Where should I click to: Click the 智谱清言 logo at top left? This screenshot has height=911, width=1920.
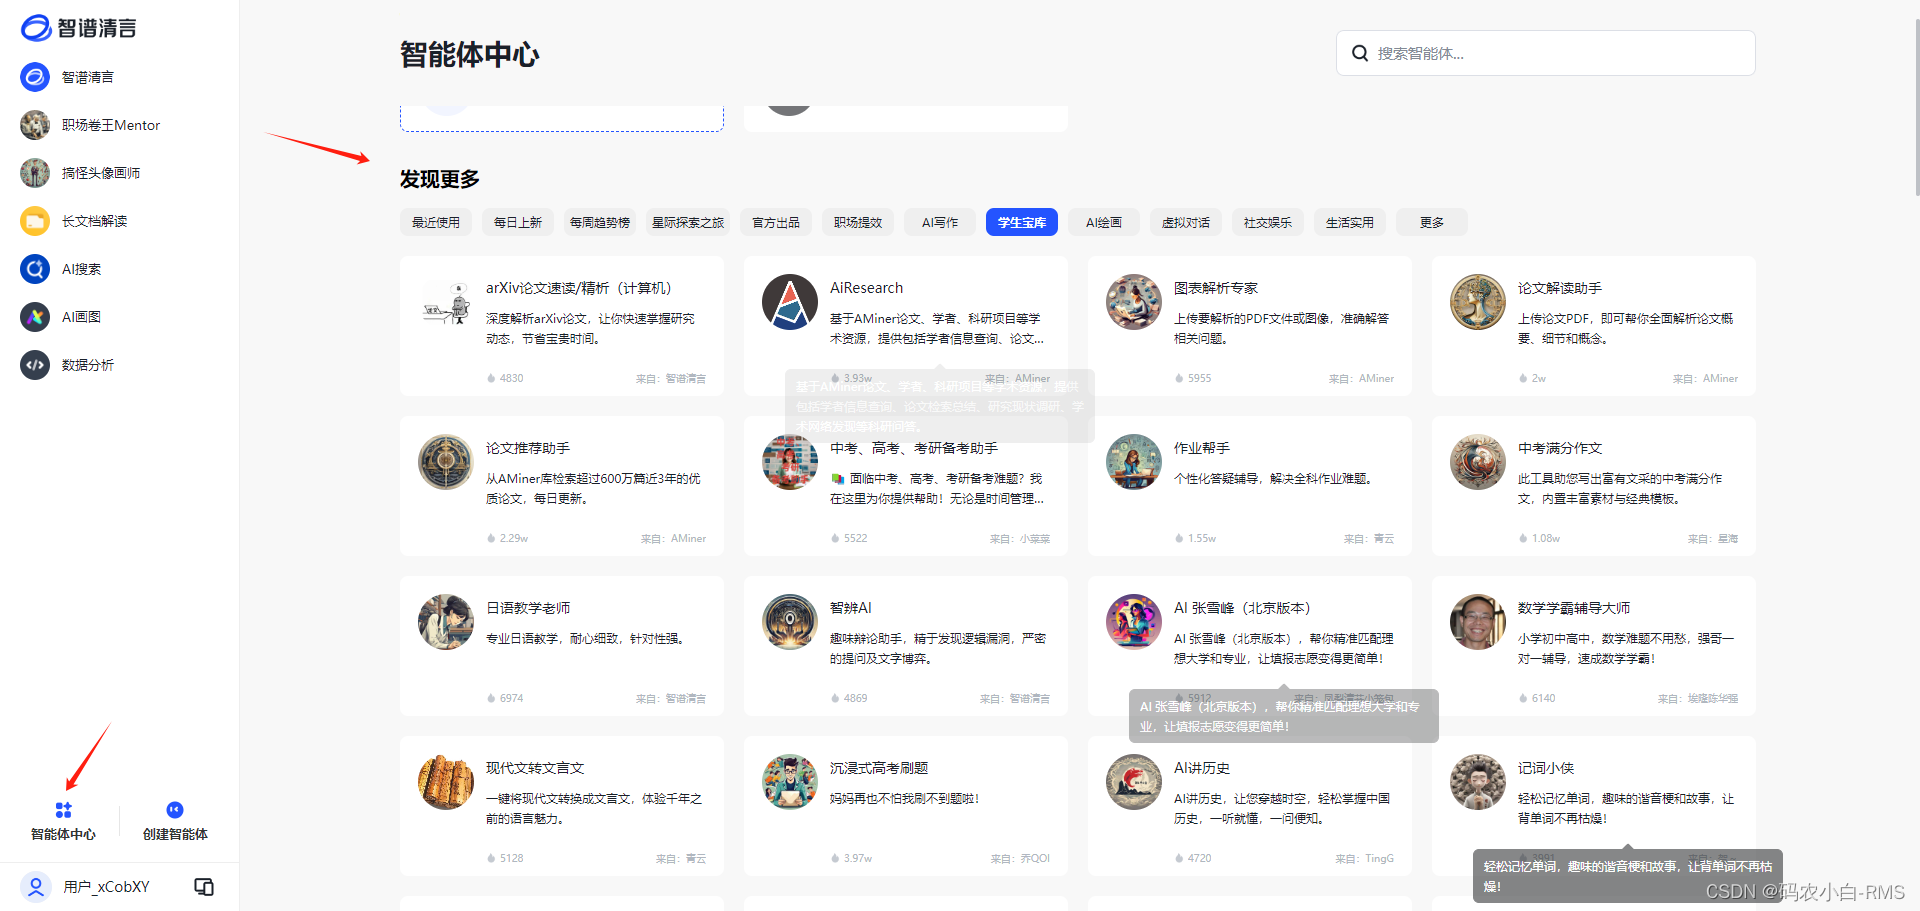[78, 28]
